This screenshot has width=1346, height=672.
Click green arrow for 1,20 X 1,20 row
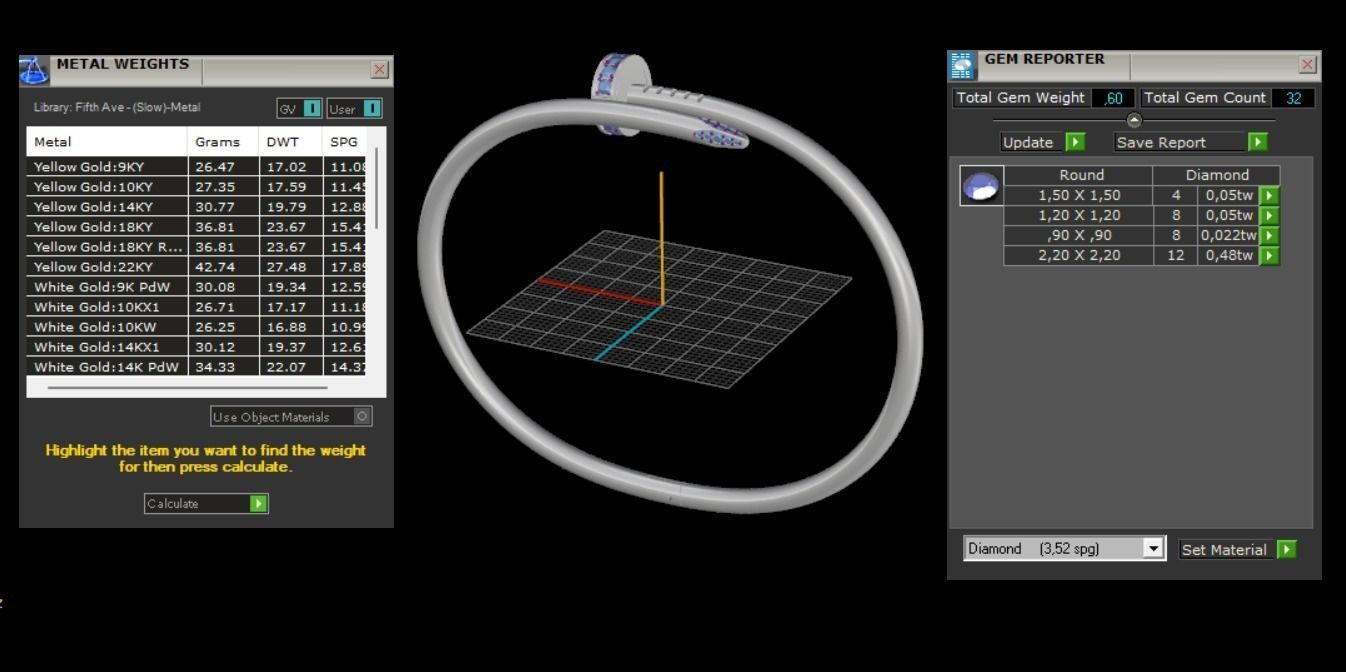tap(1269, 216)
